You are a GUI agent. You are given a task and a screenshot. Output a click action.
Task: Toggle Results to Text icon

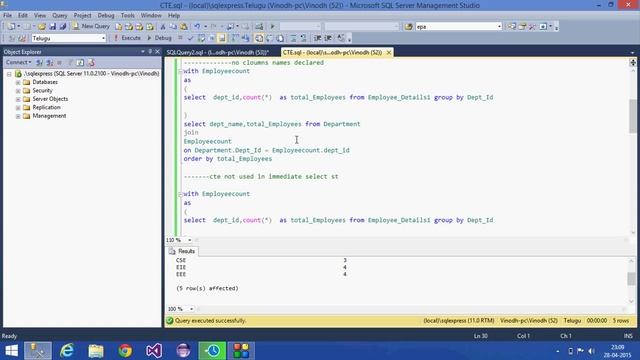[259, 38]
